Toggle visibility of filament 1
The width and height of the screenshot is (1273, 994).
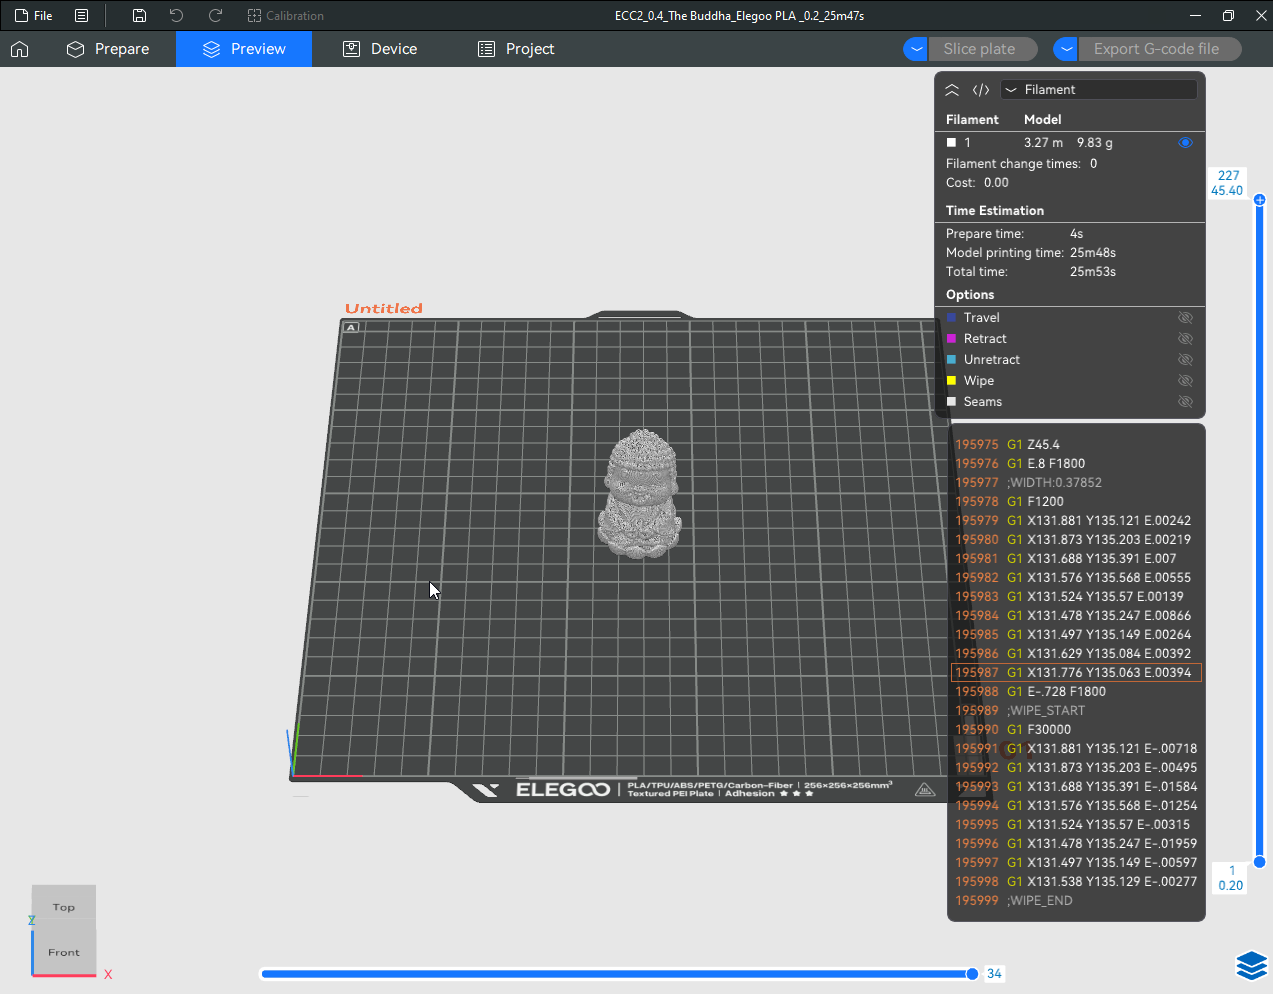tap(1185, 143)
